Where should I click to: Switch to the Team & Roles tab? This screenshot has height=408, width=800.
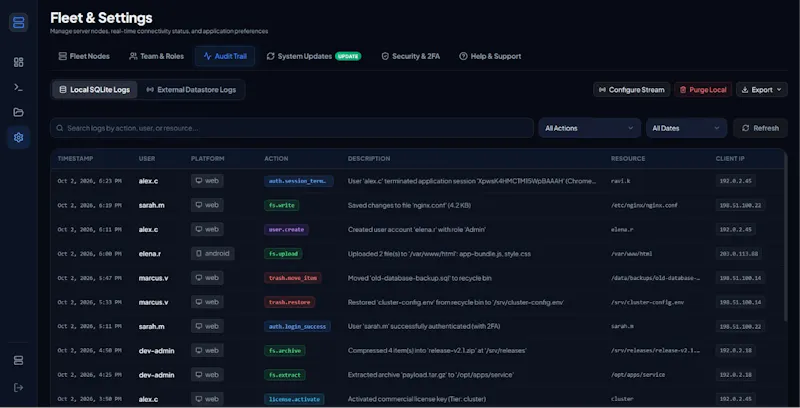coord(156,56)
